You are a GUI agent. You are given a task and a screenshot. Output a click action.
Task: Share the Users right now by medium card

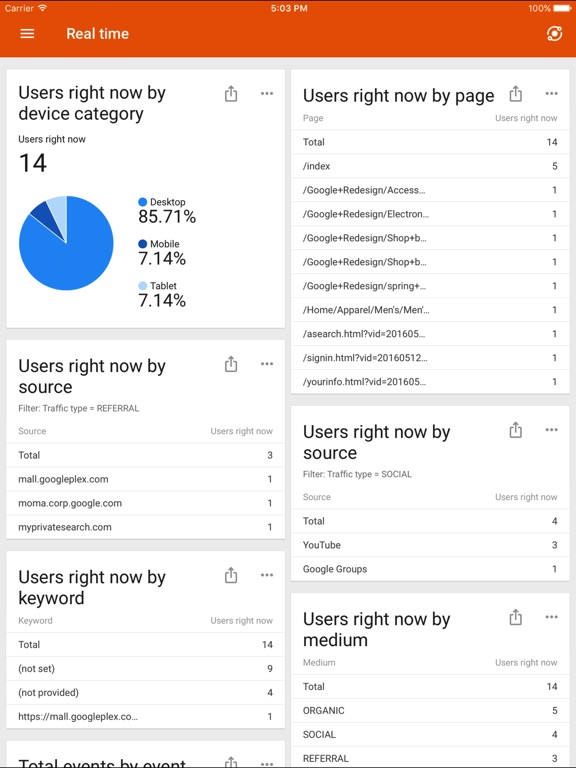pyautogui.click(x=515, y=617)
